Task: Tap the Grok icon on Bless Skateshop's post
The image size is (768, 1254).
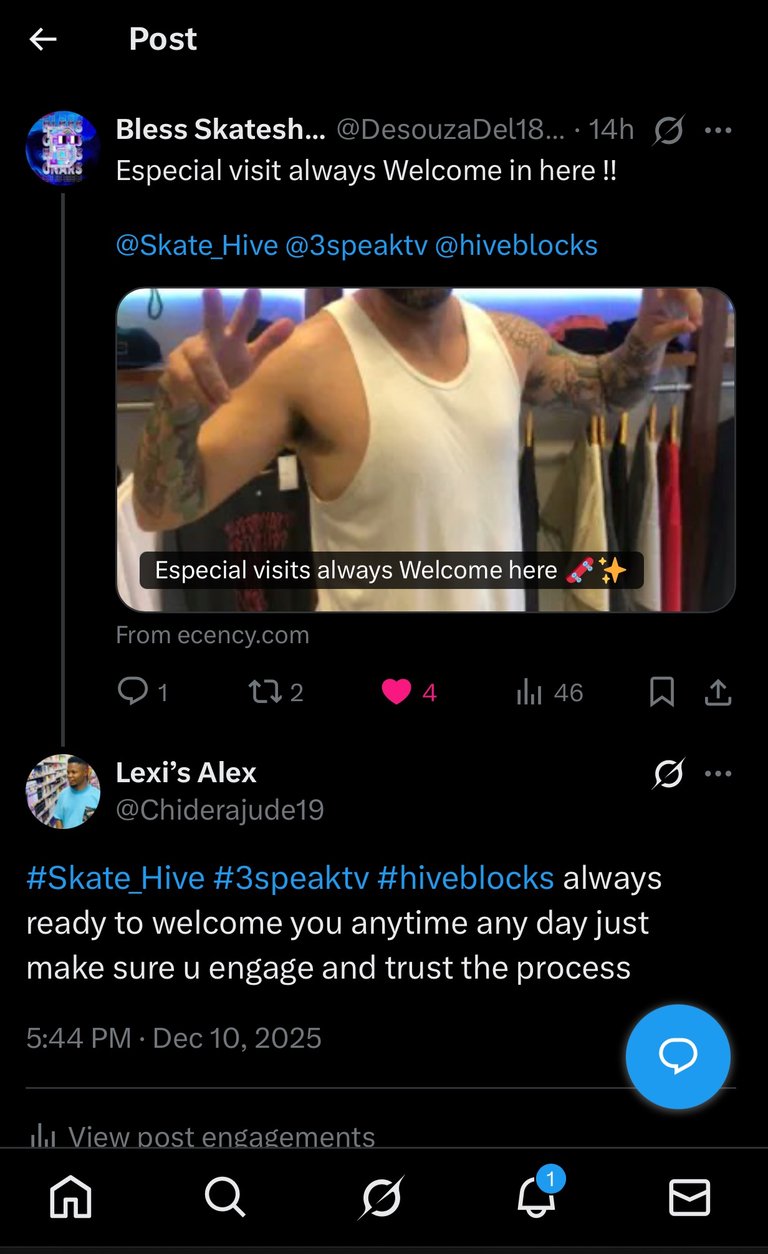Action: (668, 130)
